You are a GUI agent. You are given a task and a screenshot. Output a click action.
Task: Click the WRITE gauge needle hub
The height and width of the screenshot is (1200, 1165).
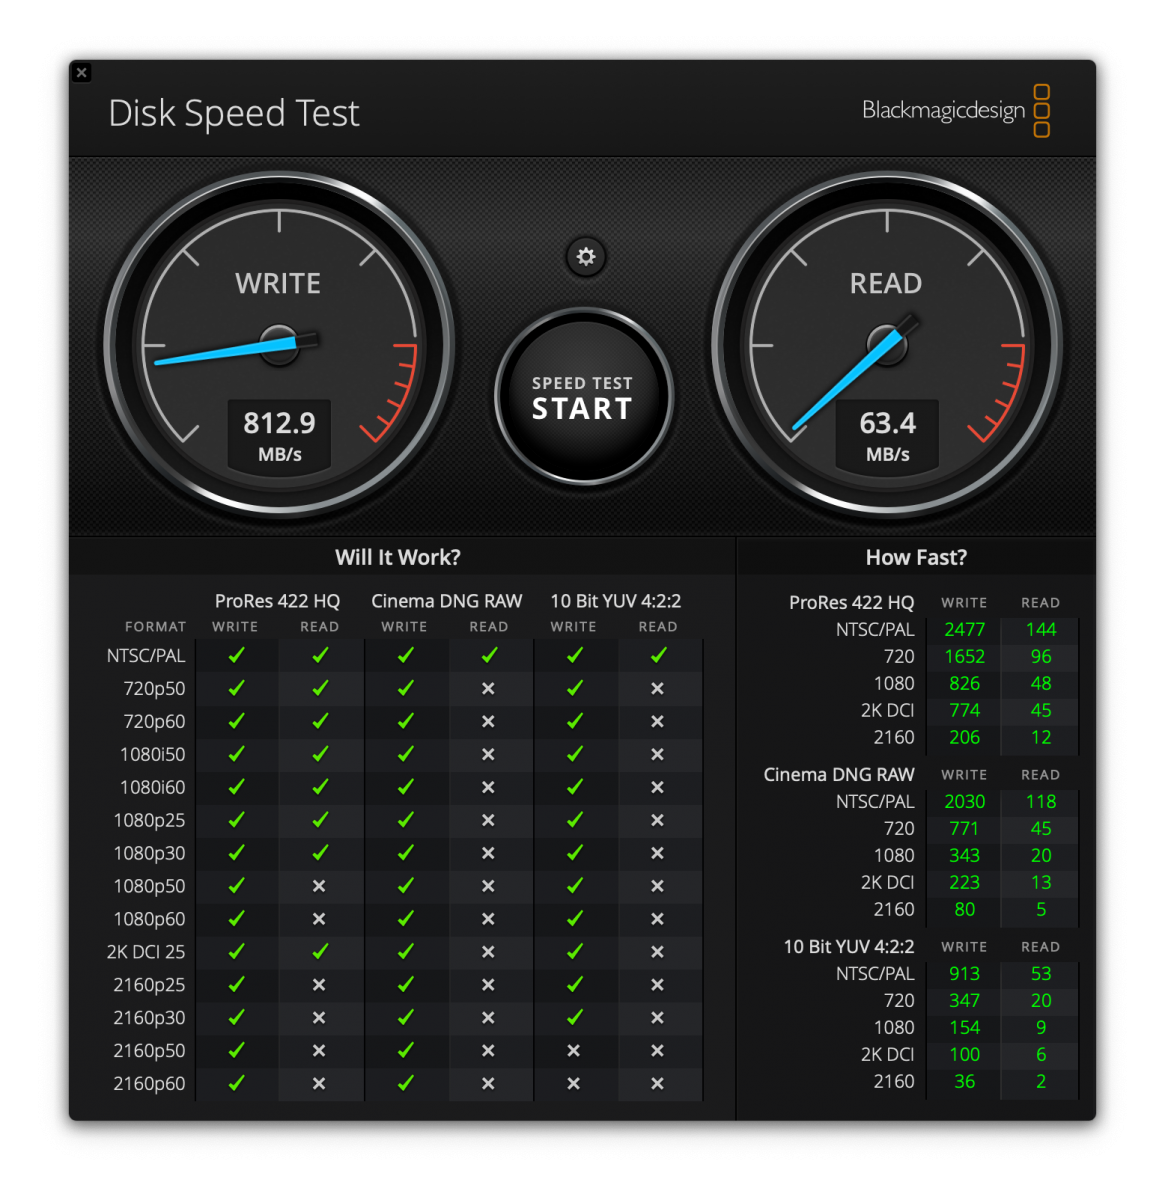coord(279,345)
